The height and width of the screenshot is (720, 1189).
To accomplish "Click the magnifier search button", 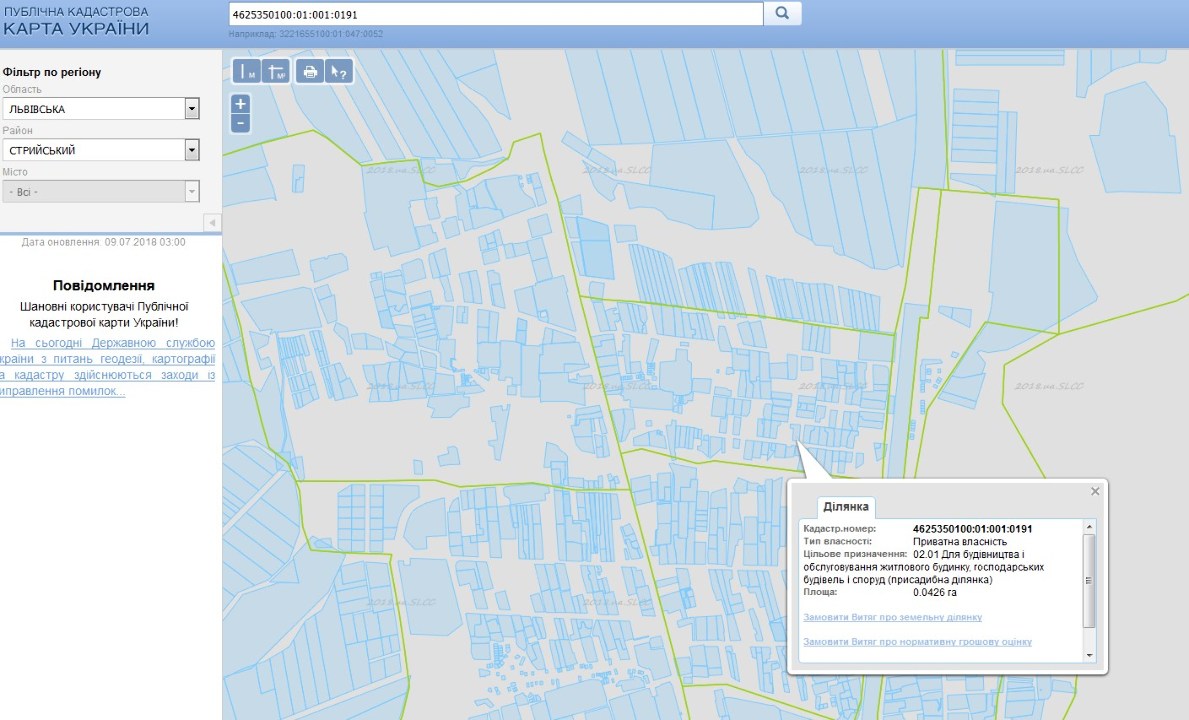I will (783, 14).
